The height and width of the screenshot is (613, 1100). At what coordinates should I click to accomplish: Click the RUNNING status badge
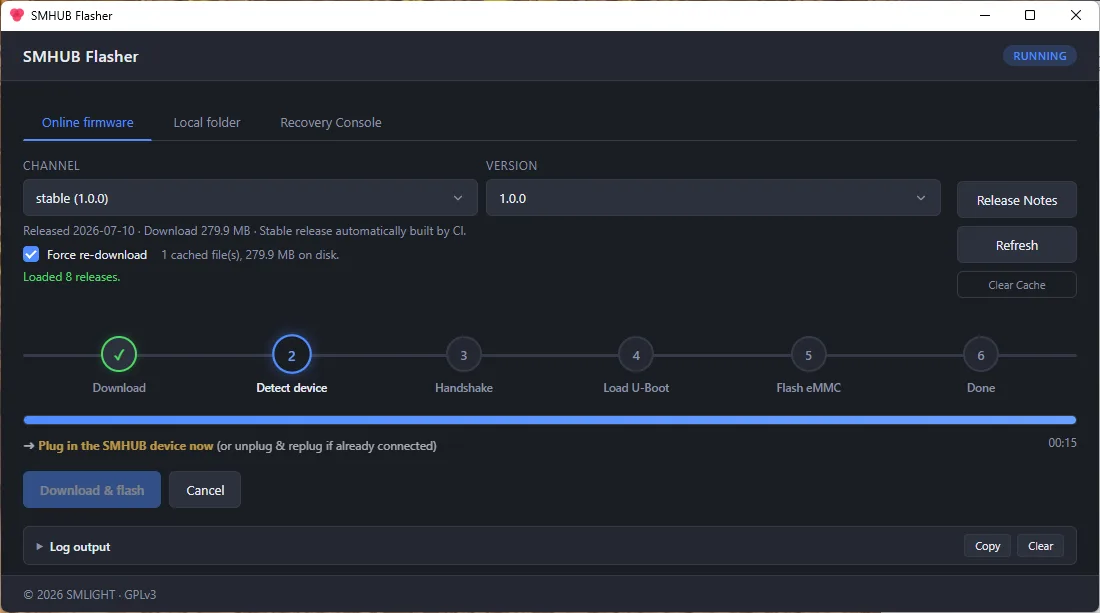click(1040, 55)
